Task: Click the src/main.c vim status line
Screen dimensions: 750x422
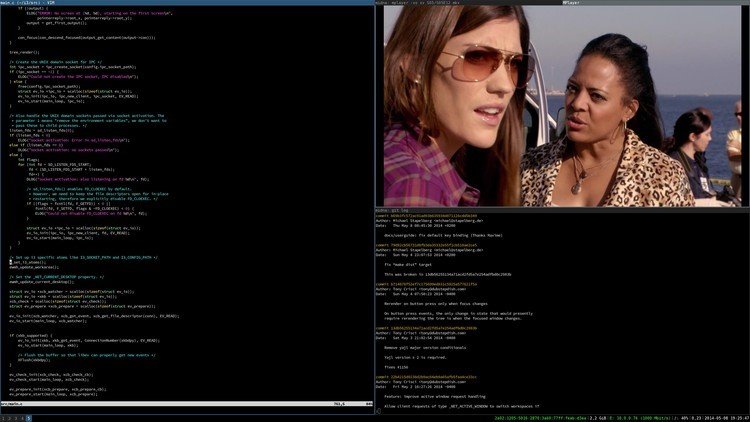Action: click(187, 404)
